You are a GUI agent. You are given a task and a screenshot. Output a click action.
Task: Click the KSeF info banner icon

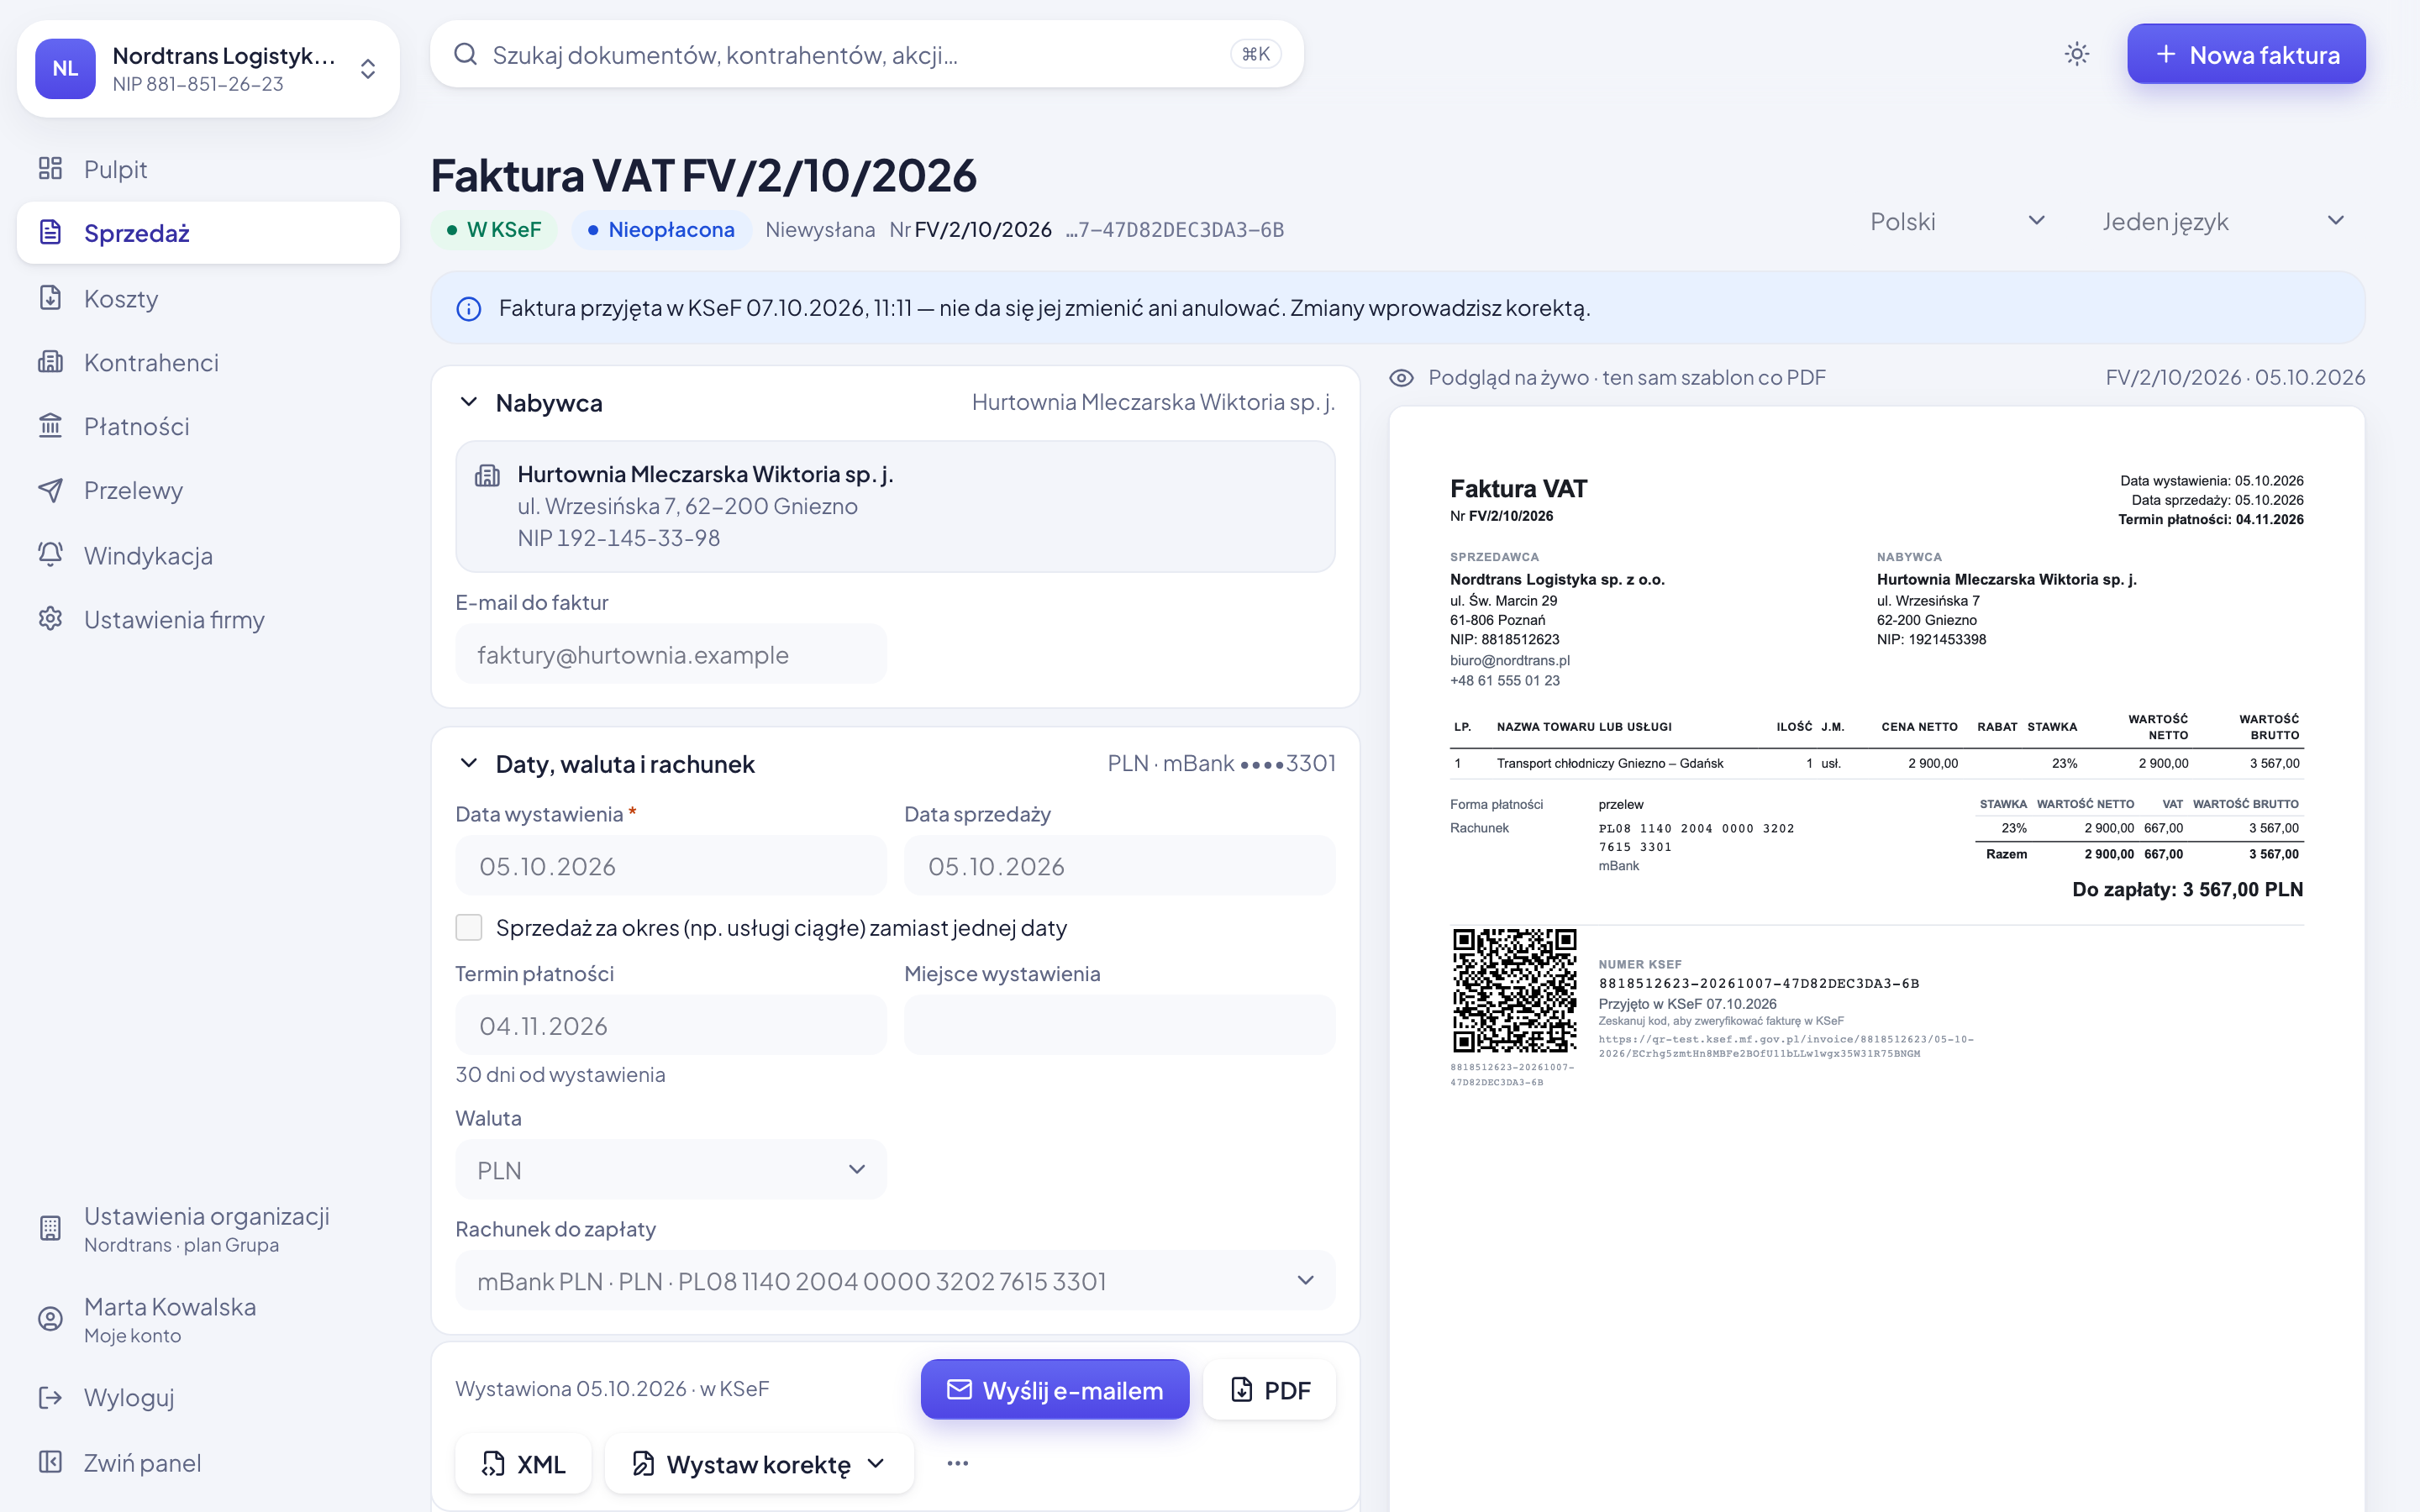pos(469,309)
